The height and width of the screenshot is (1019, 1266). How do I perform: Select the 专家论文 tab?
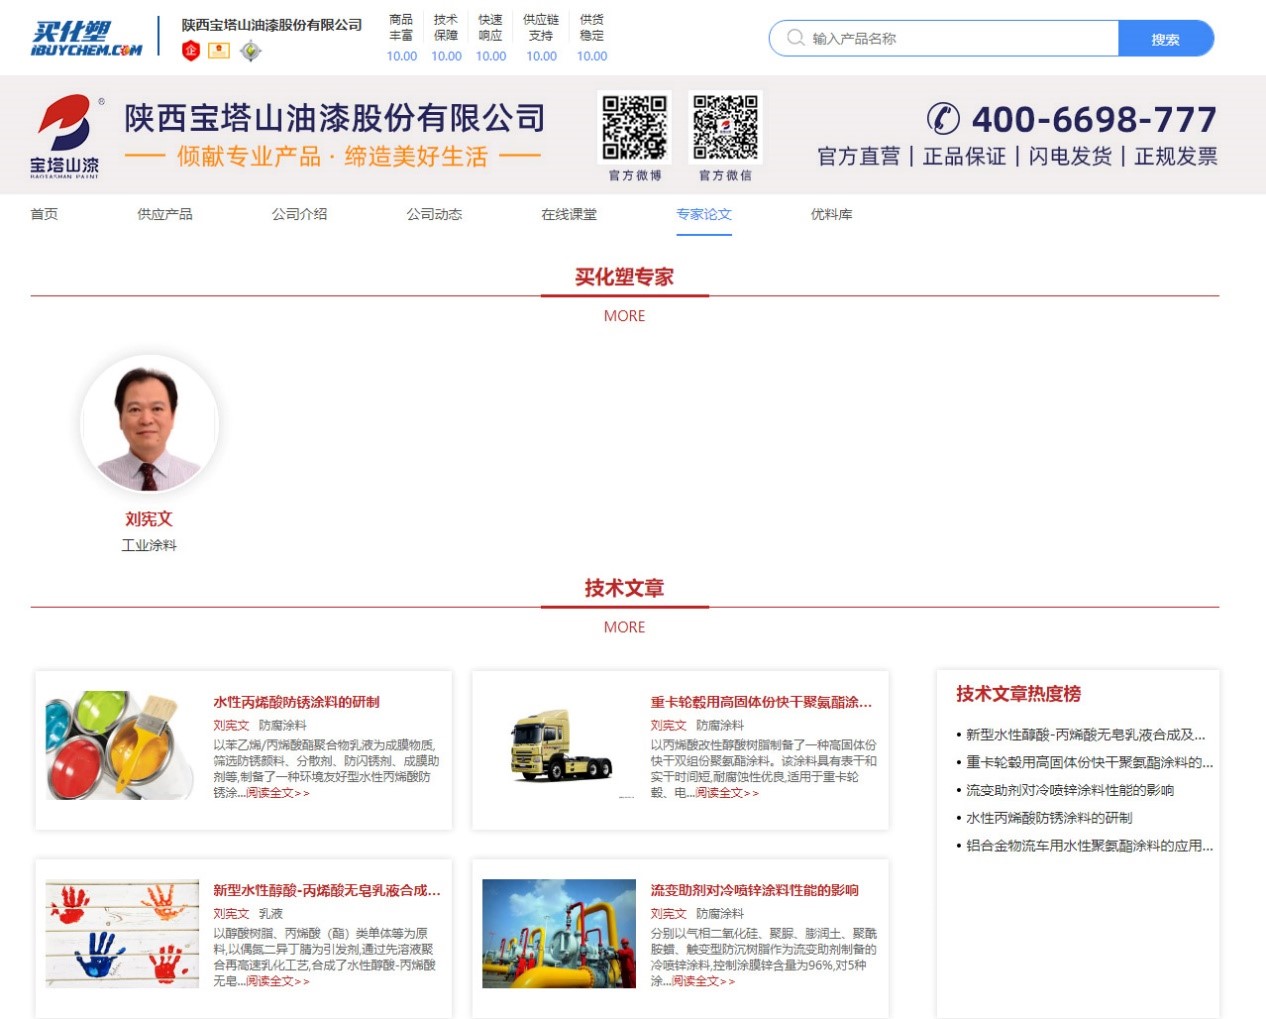704,214
